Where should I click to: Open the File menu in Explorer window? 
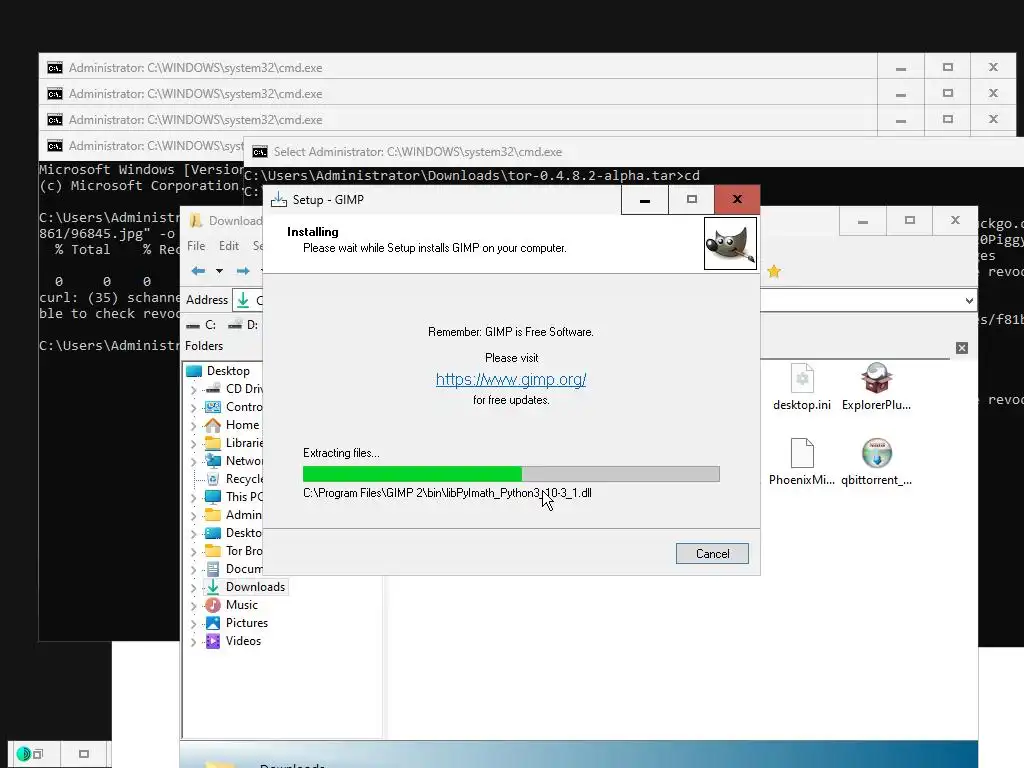pos(196,246)
